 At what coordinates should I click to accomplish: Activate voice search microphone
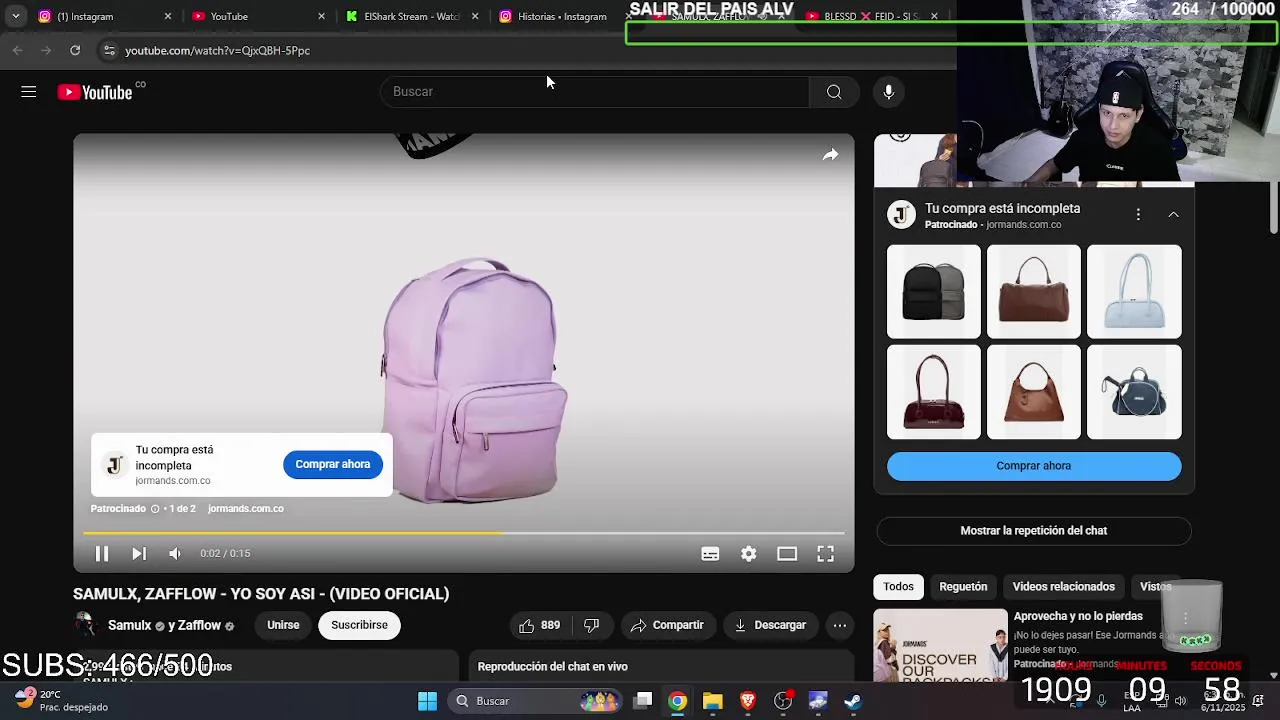[x=888, y=92]
